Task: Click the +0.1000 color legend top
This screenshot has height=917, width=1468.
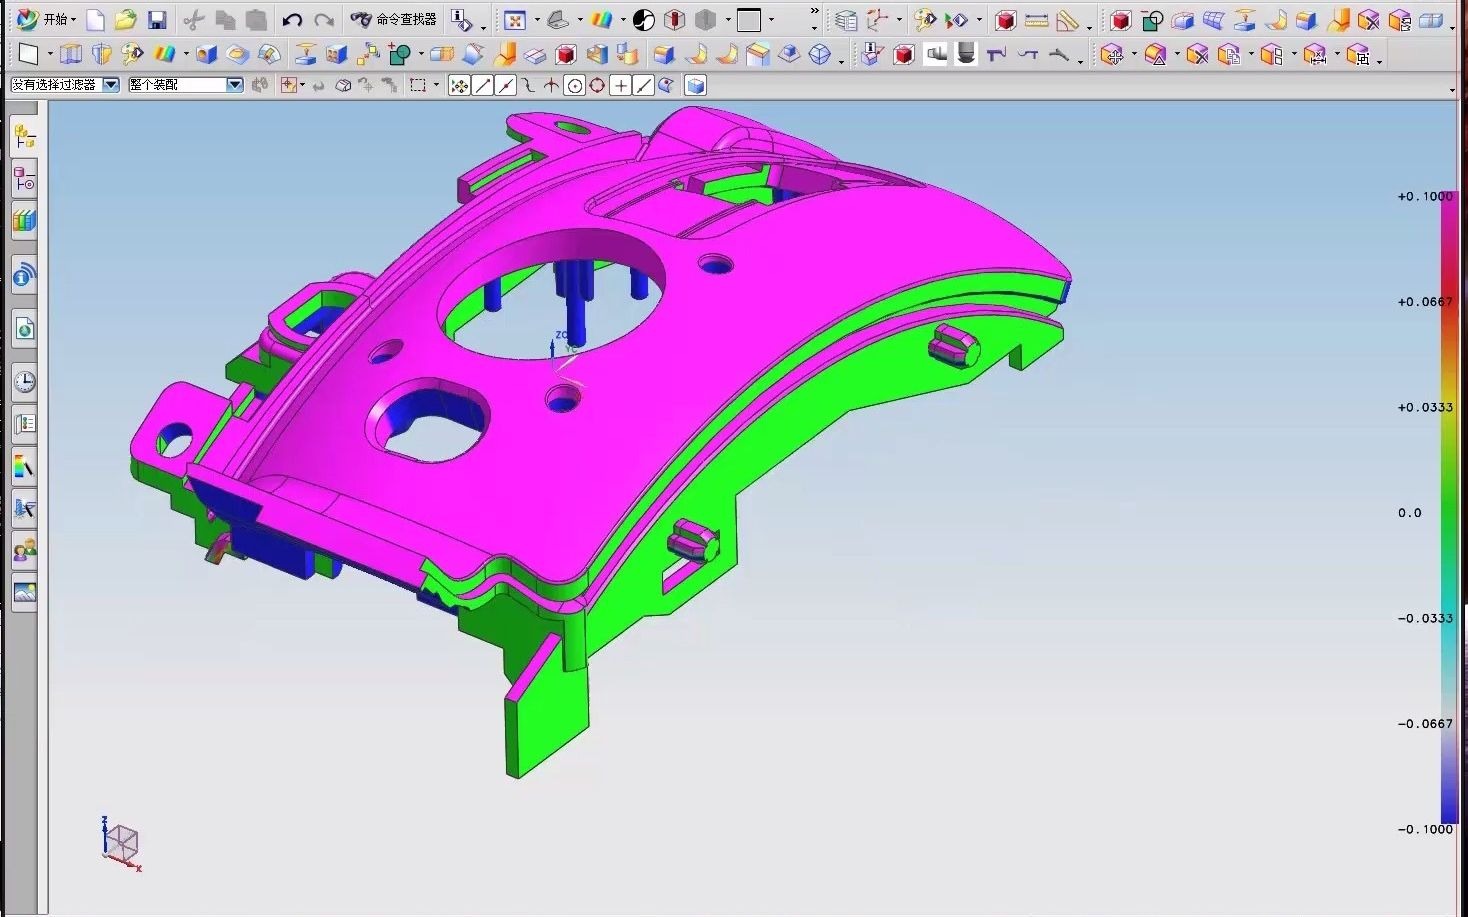Action: pyautogui.click(x=1425, y=196)
